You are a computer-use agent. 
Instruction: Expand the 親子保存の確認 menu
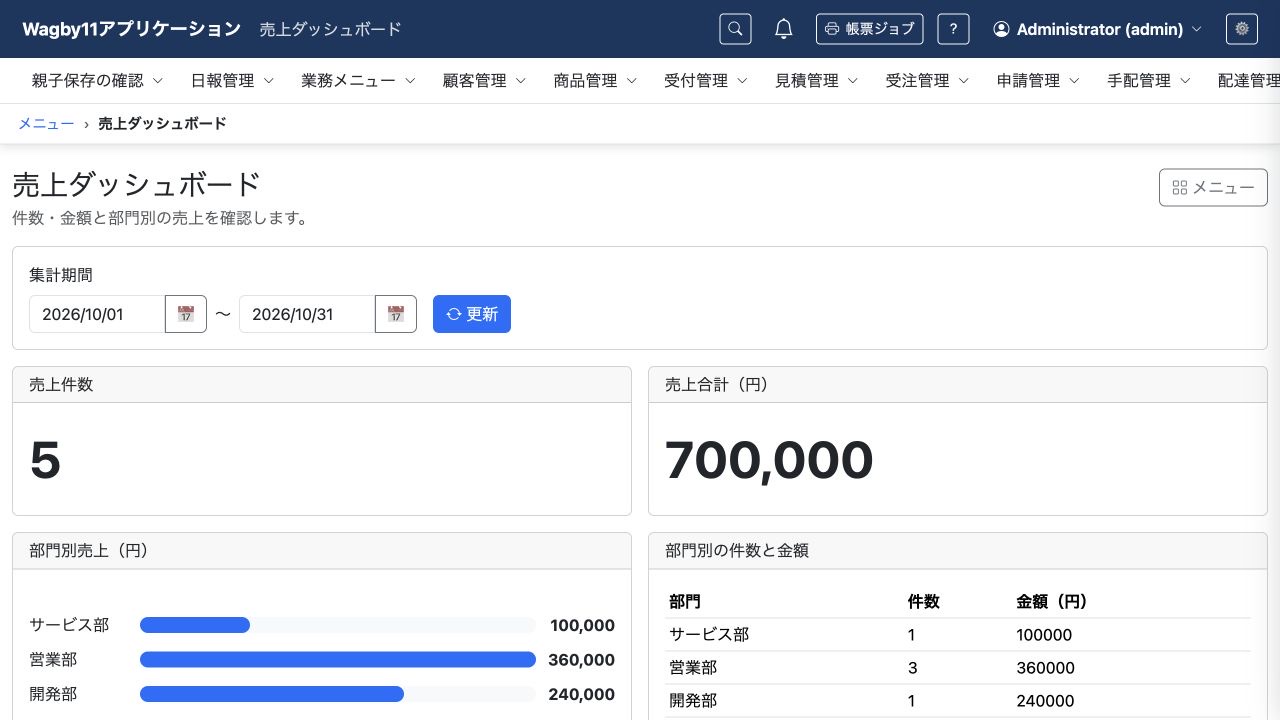pos(97,81)
